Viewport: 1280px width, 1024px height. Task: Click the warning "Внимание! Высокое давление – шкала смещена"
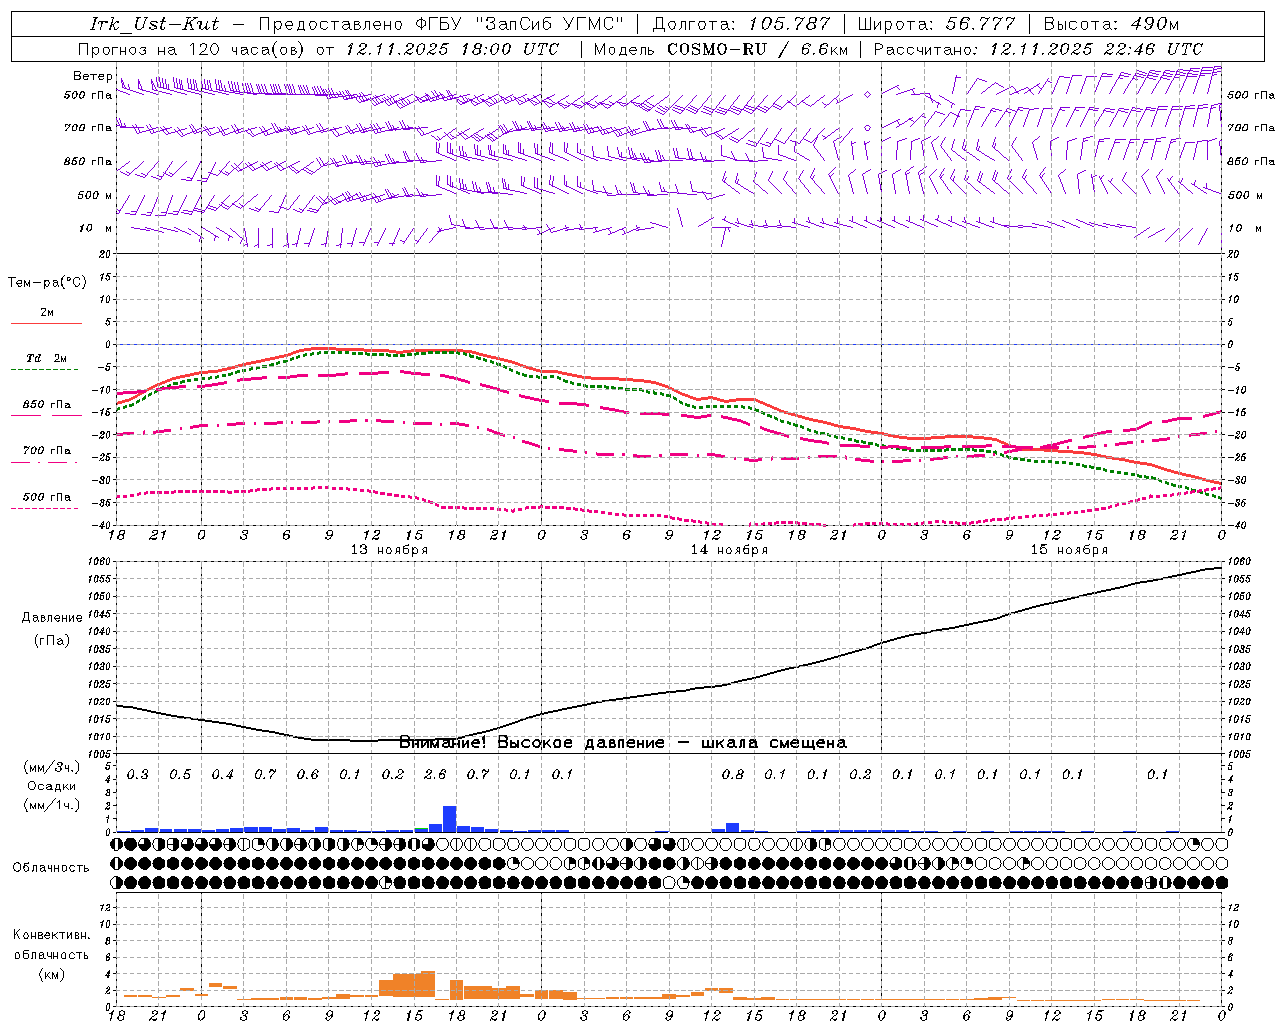pos(623,743)
